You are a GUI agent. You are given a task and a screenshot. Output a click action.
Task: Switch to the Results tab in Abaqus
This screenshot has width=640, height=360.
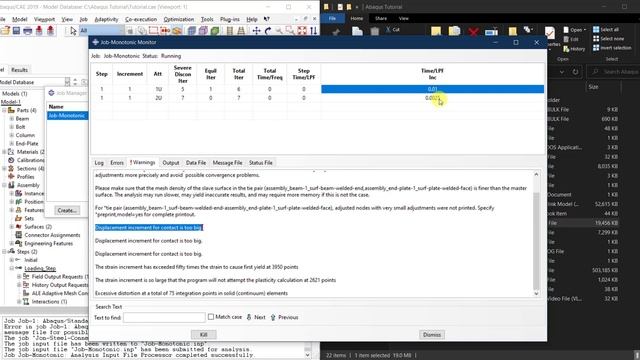click(19, 70)
